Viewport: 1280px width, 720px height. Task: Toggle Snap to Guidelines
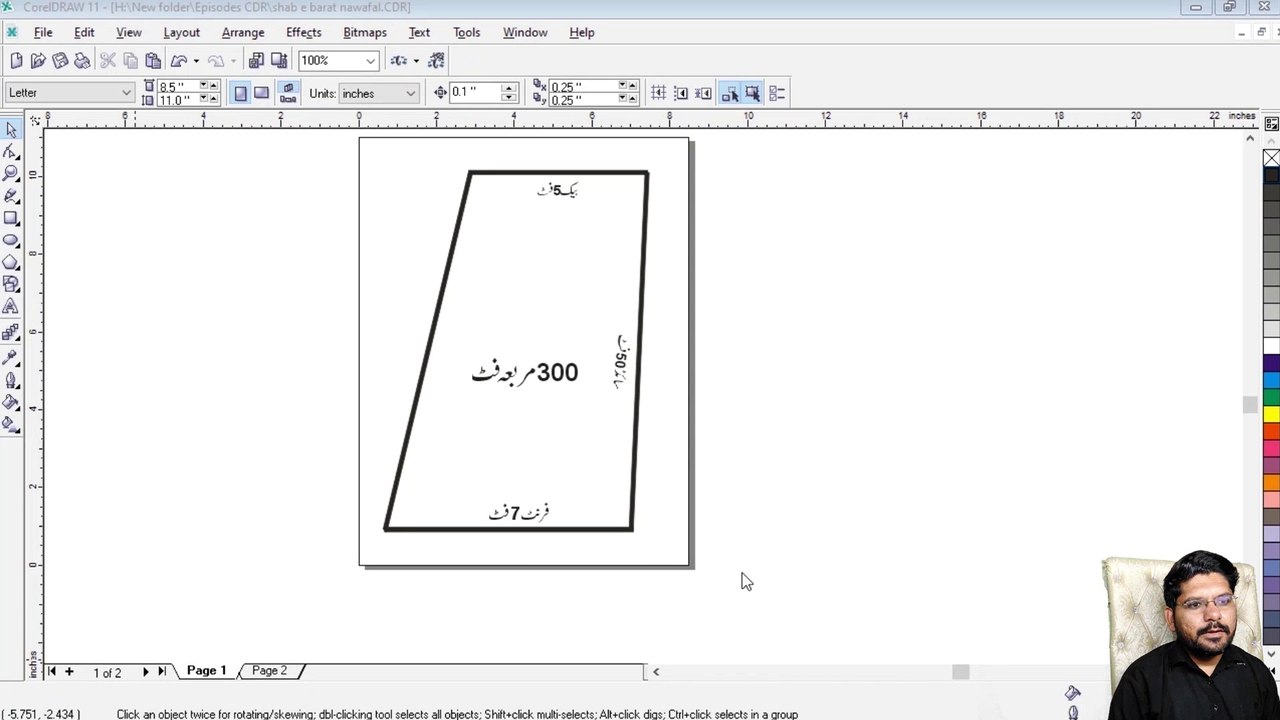681,93
